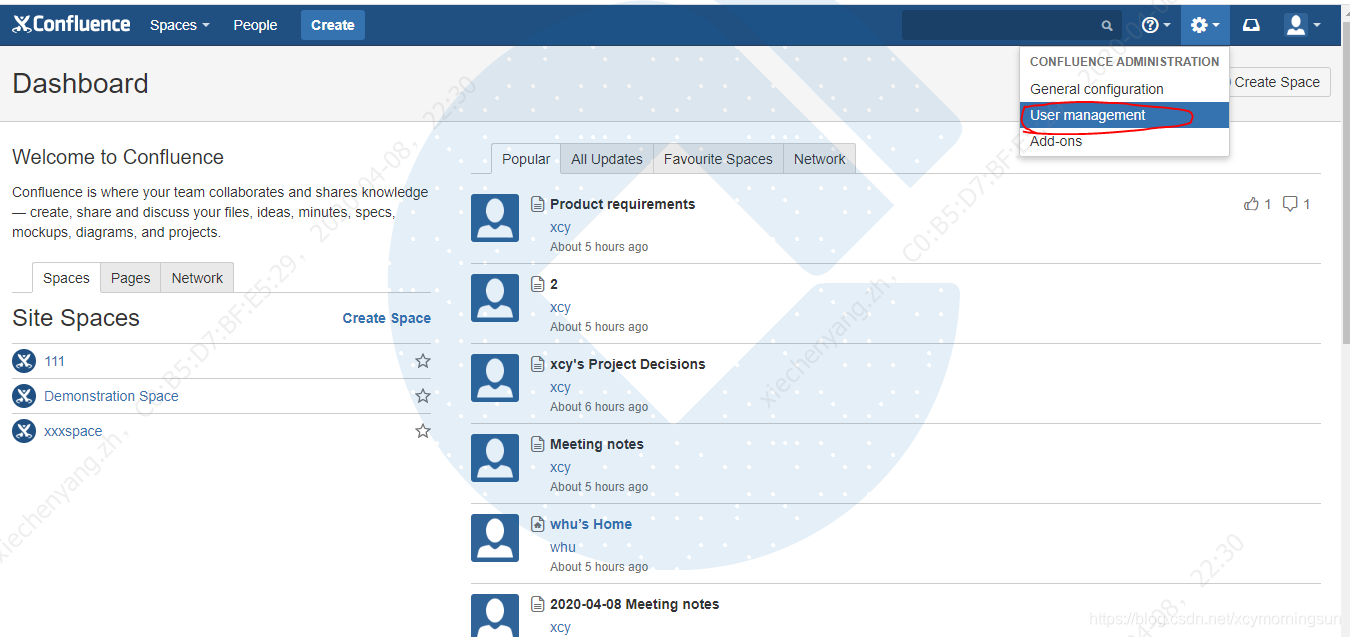
Task: Click page icon beside Meeting notes
Action: [x=538, y=444]
